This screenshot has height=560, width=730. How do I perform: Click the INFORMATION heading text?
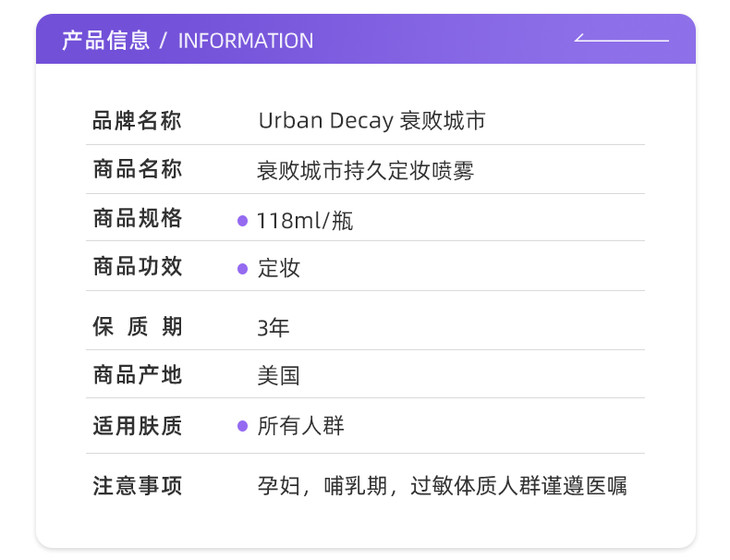coord(245,41)
